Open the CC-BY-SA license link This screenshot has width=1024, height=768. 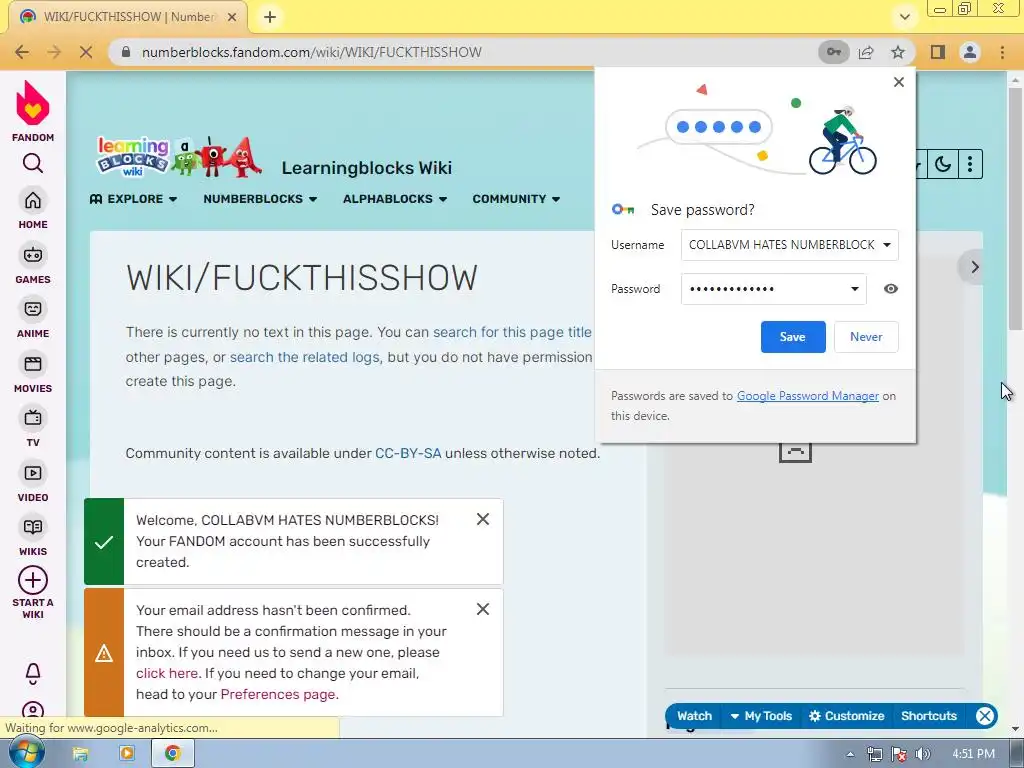coord(408,453)
